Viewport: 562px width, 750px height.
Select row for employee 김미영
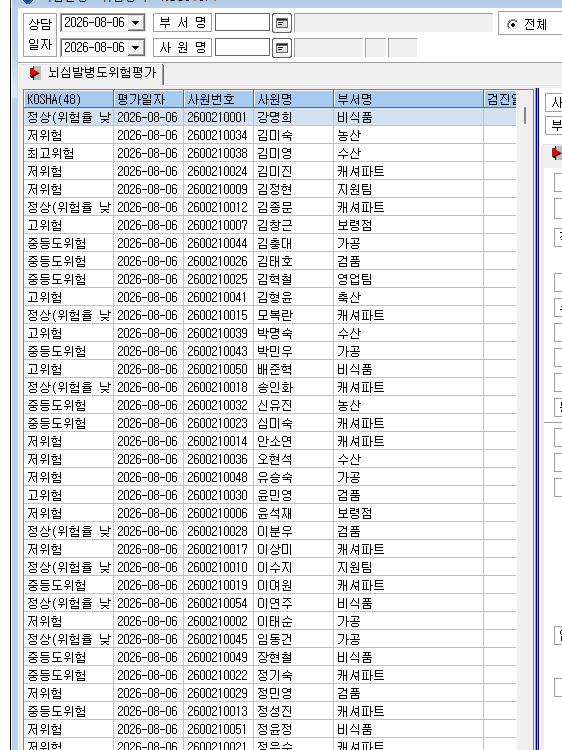(x=270, y=154)
